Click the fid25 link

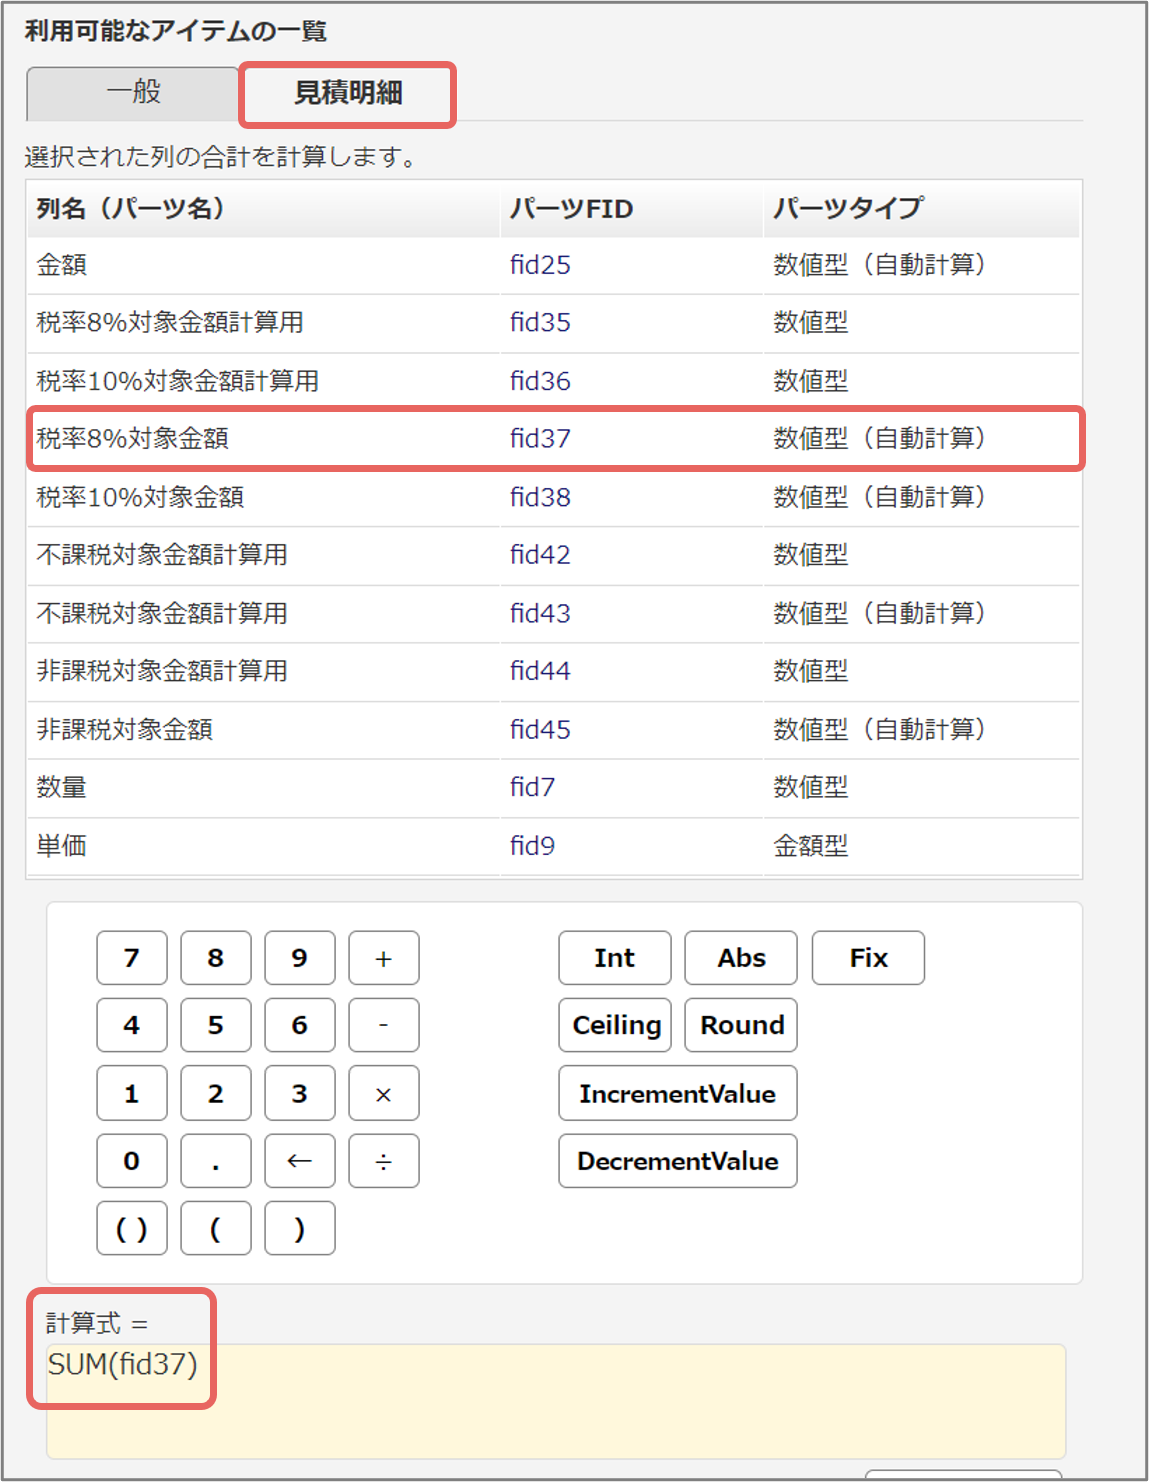pyautogui.click(x=540, y=265)
